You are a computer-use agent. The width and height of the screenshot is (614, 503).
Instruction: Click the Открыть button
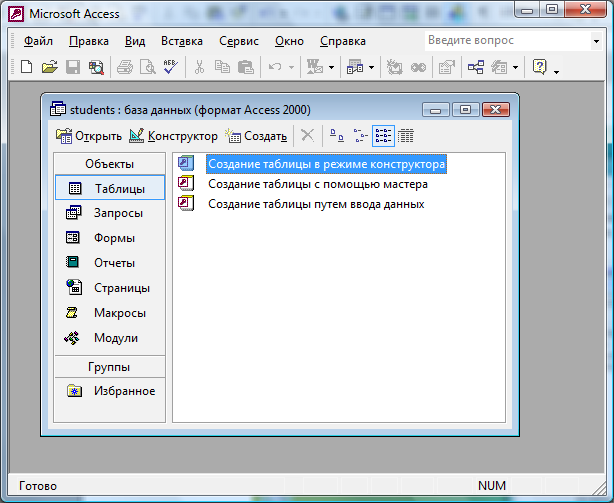pos(89,136)
